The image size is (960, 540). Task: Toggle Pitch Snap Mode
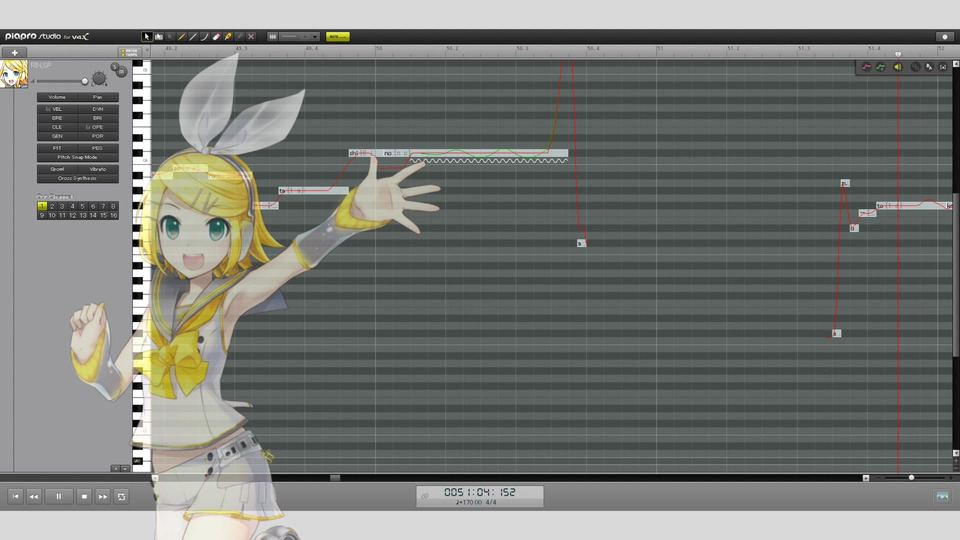(78, 157)
